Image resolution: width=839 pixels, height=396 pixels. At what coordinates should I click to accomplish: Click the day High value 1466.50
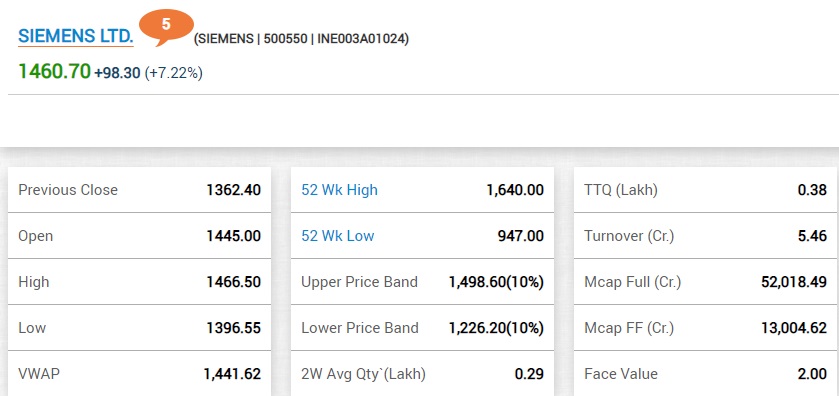[x=234, y=282]
